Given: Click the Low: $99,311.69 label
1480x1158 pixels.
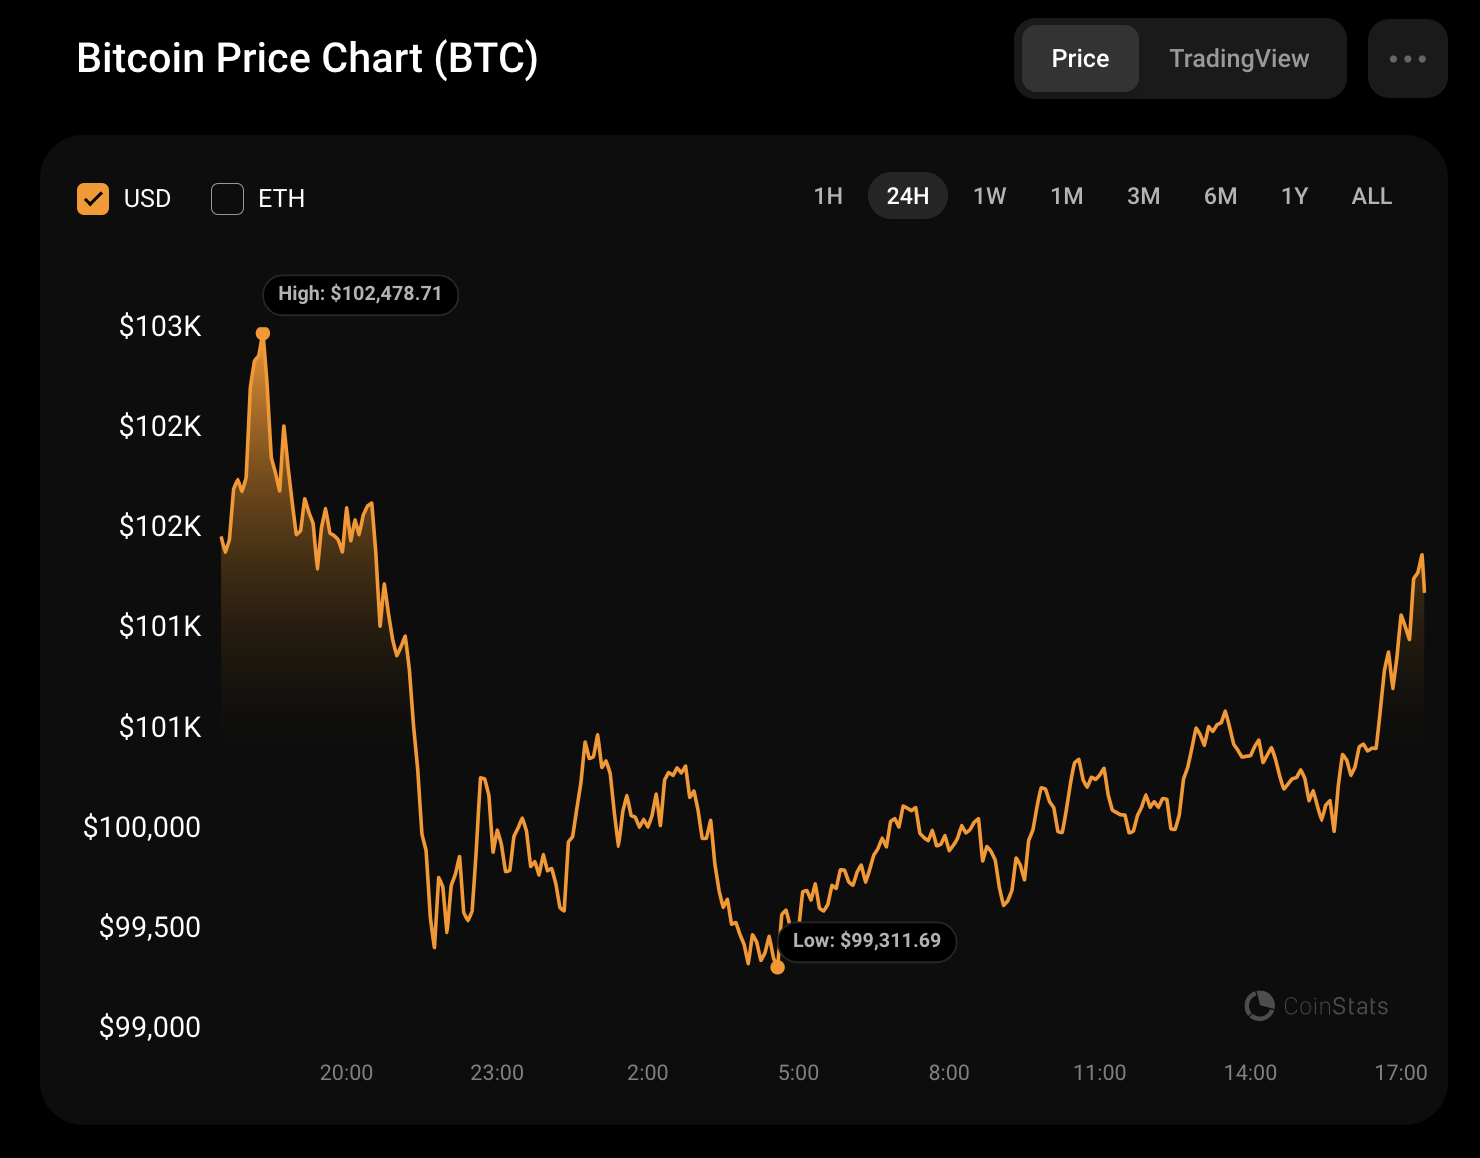Looking at the screenshot, I should pyautogui.click(x=866, y=941).
